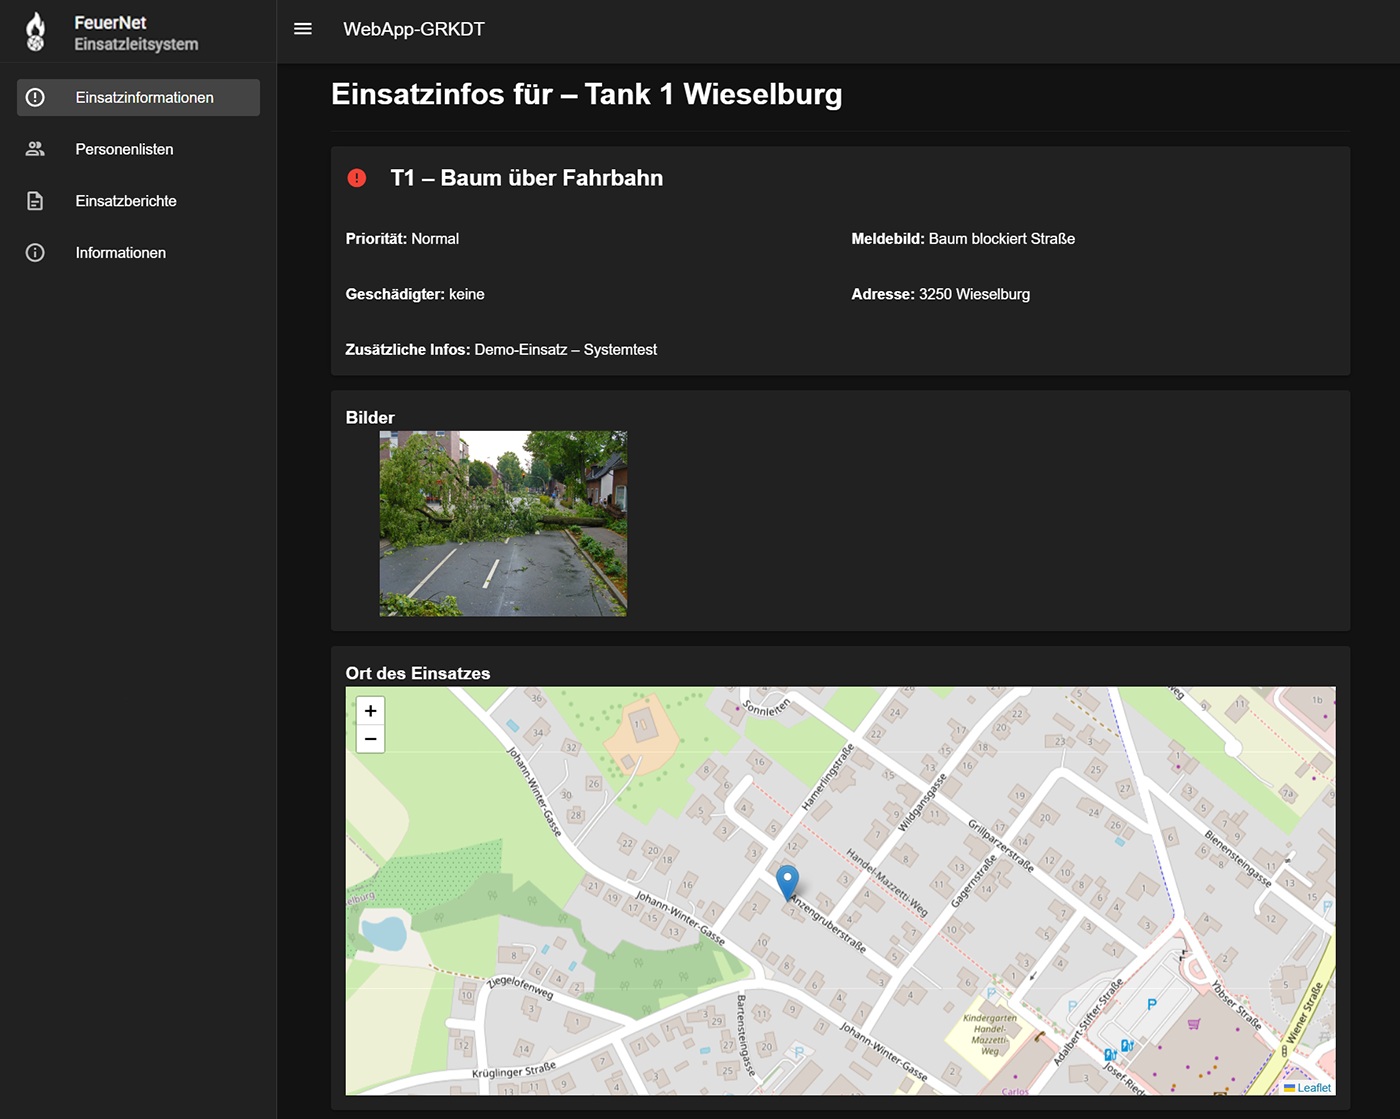
Task: Click the Kindergarten Handel-Mazzetti-Weg map label
Action: point(989,1034)
